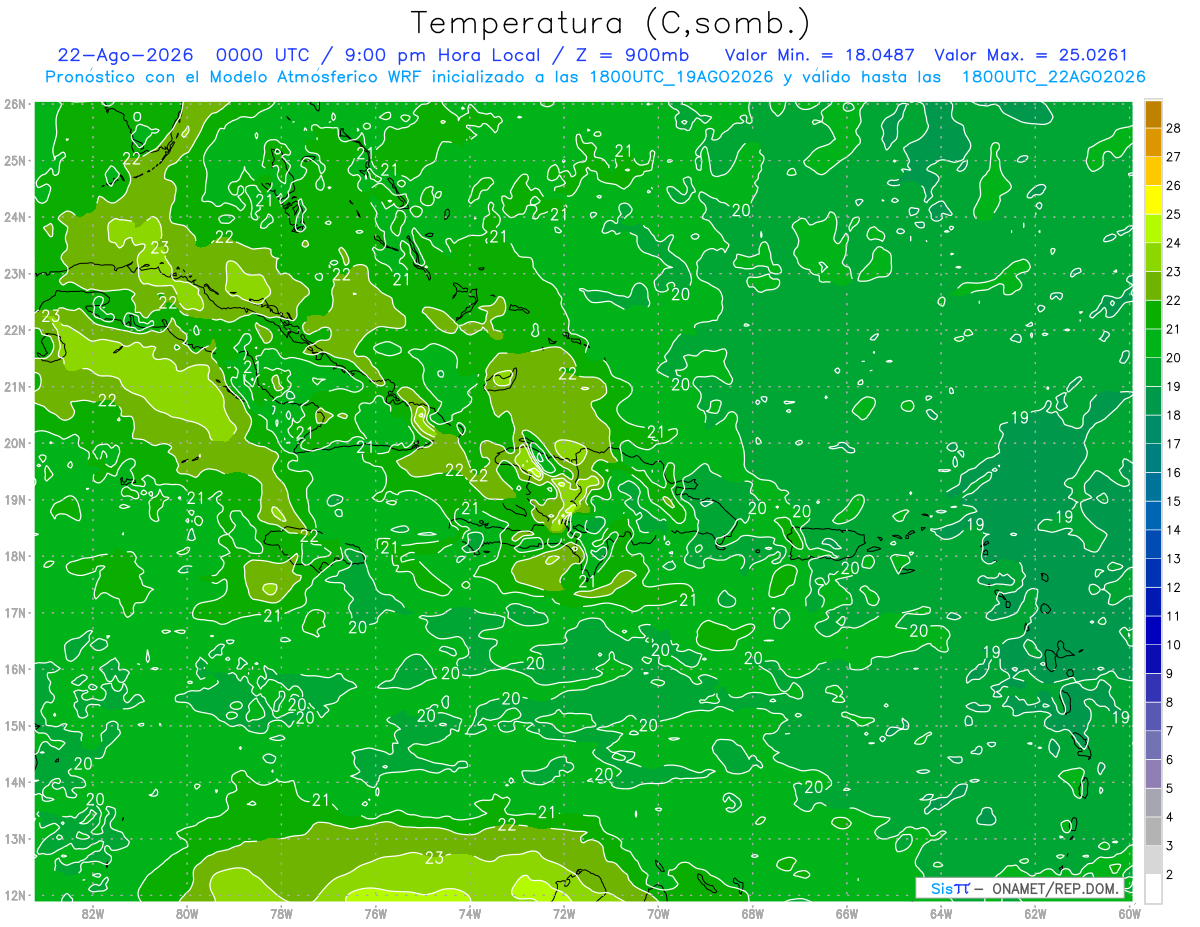
Task: Click the 16N latitude axis label
Action: point(14,669)
